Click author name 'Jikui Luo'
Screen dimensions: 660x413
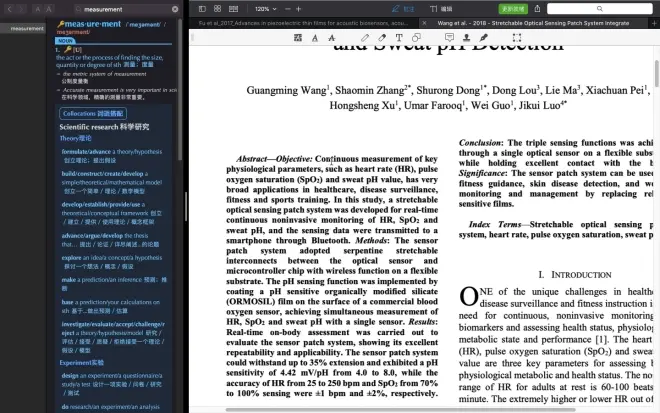point(540,106)
